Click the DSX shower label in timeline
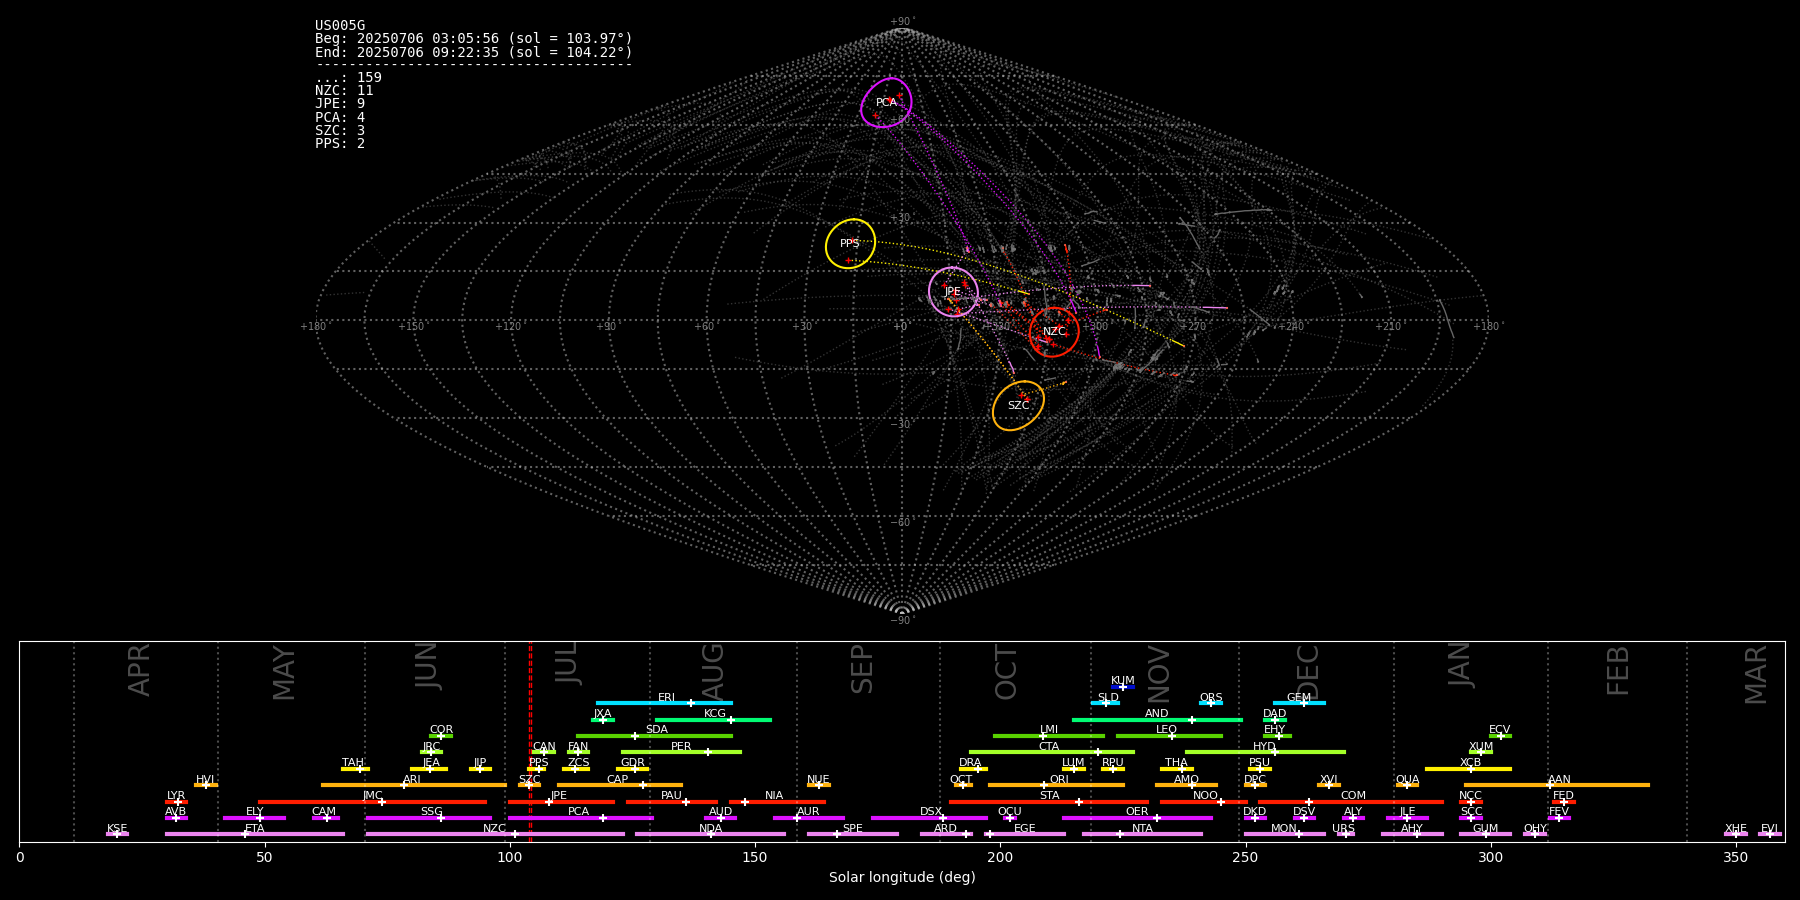Screen dimensions: 1800x900 click(x=931, y=812)
